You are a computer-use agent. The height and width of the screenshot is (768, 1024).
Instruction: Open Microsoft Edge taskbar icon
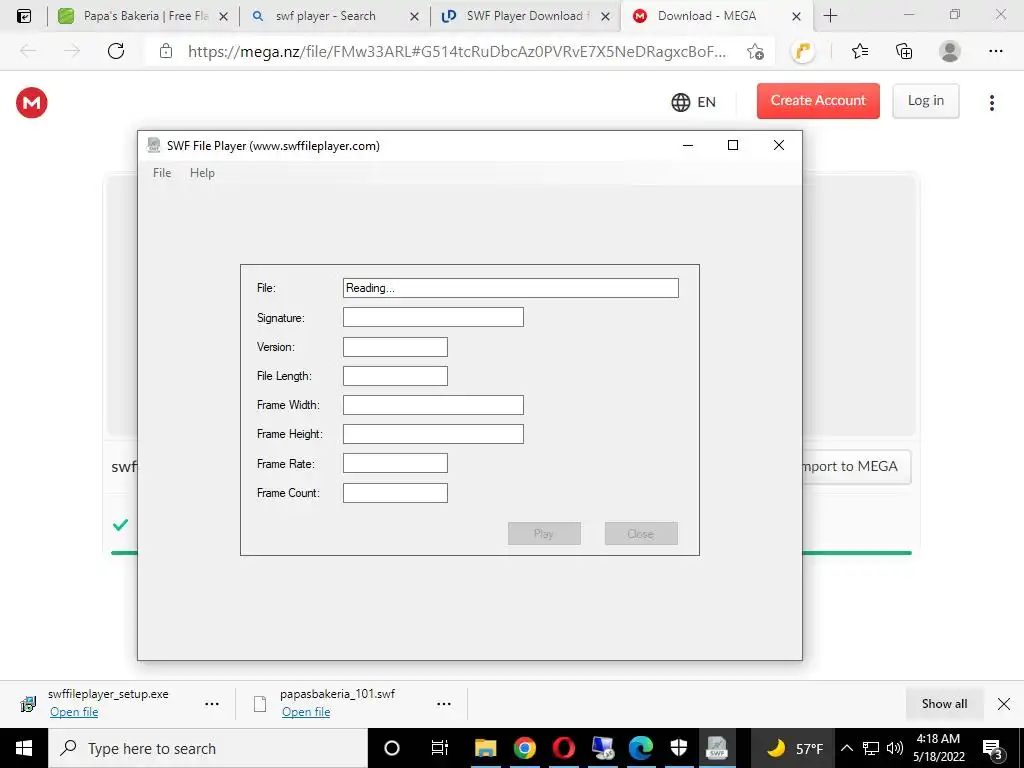click(x=641, y=748)
